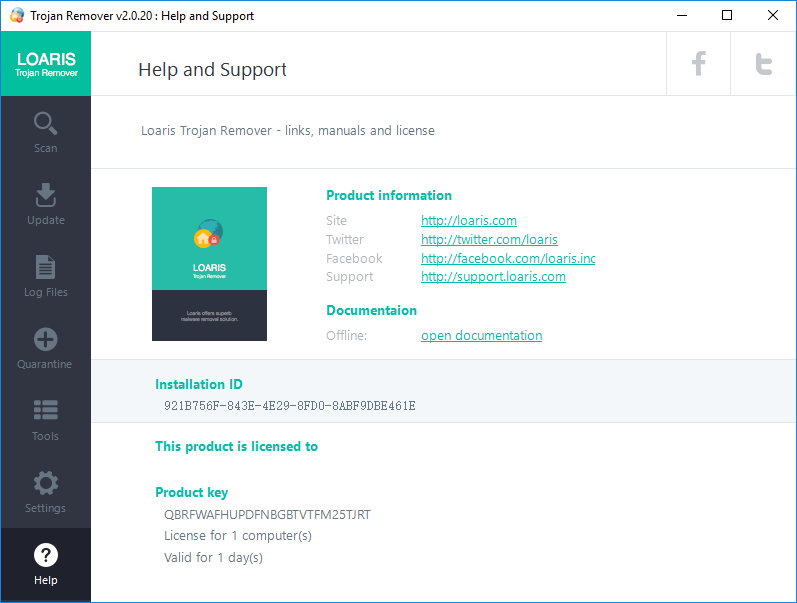797x603 pixels.
Task: Click the 'Valid for 1 day(s)' text
Action: click(213, 558)
